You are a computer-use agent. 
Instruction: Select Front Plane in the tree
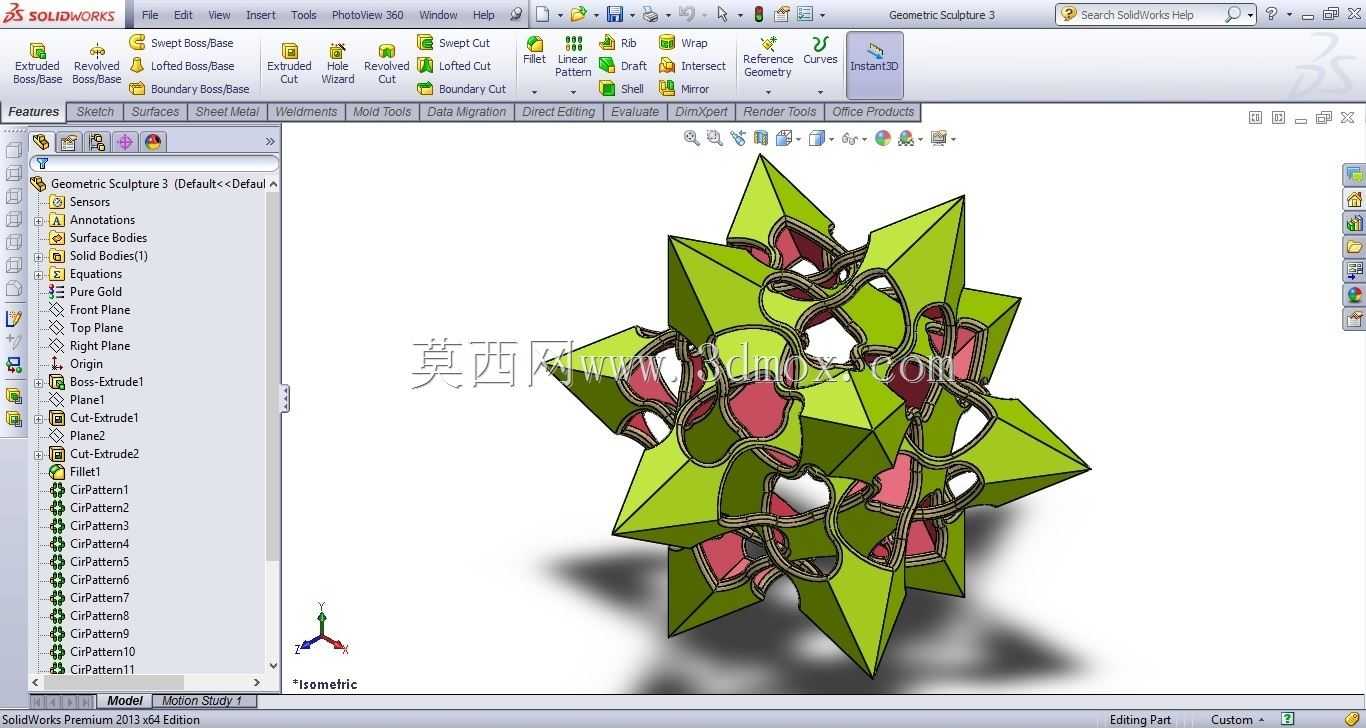click(x=89, y=310)
